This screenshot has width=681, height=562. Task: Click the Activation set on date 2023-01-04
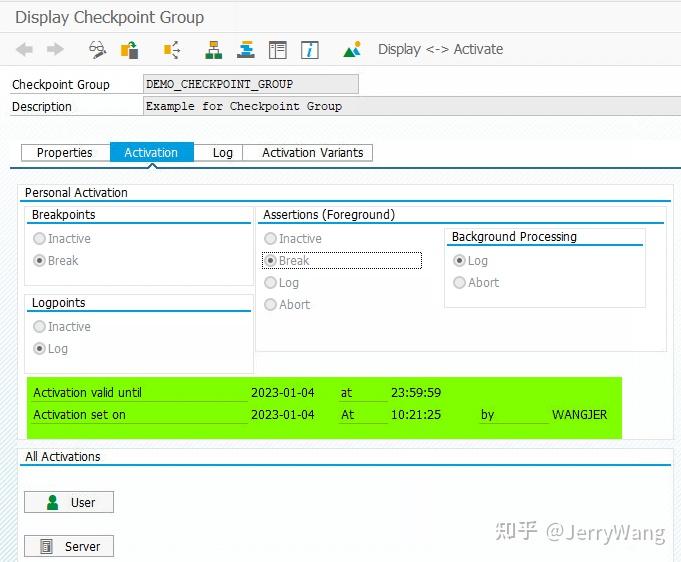[x=283, y=415]
